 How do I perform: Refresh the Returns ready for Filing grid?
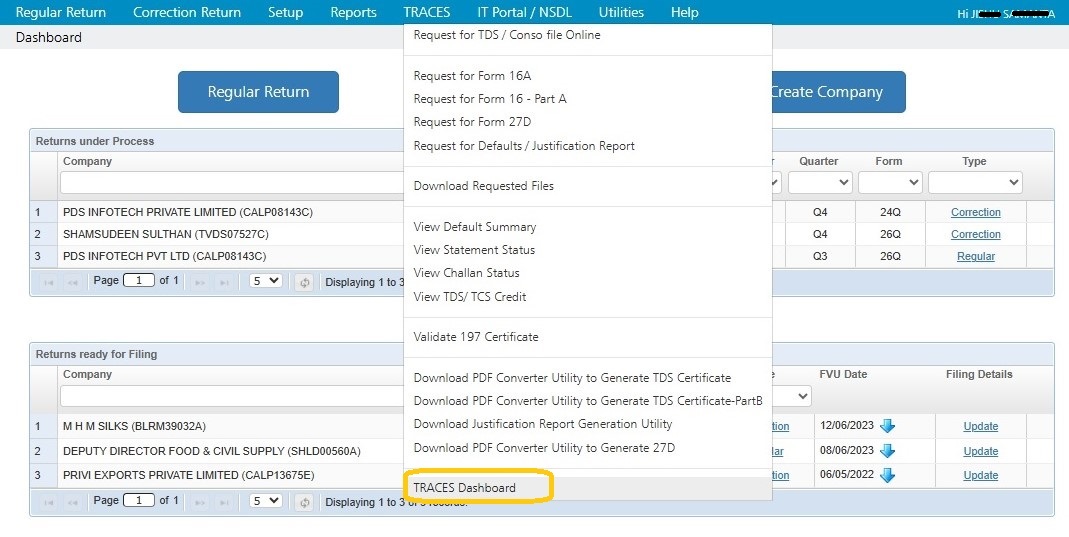coord(305,501)
